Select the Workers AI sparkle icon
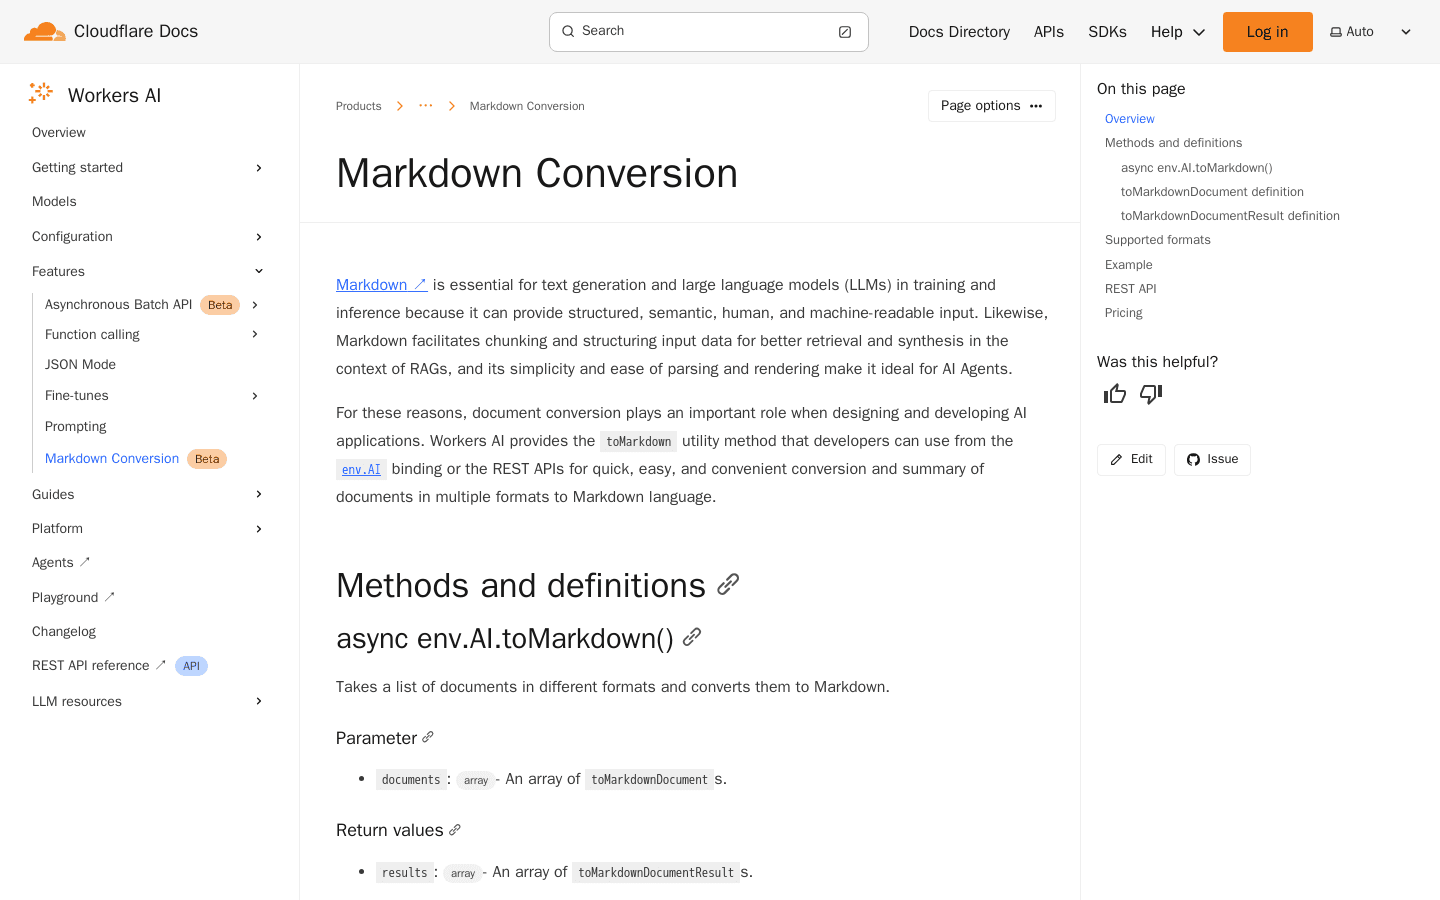 click(40, 93)
